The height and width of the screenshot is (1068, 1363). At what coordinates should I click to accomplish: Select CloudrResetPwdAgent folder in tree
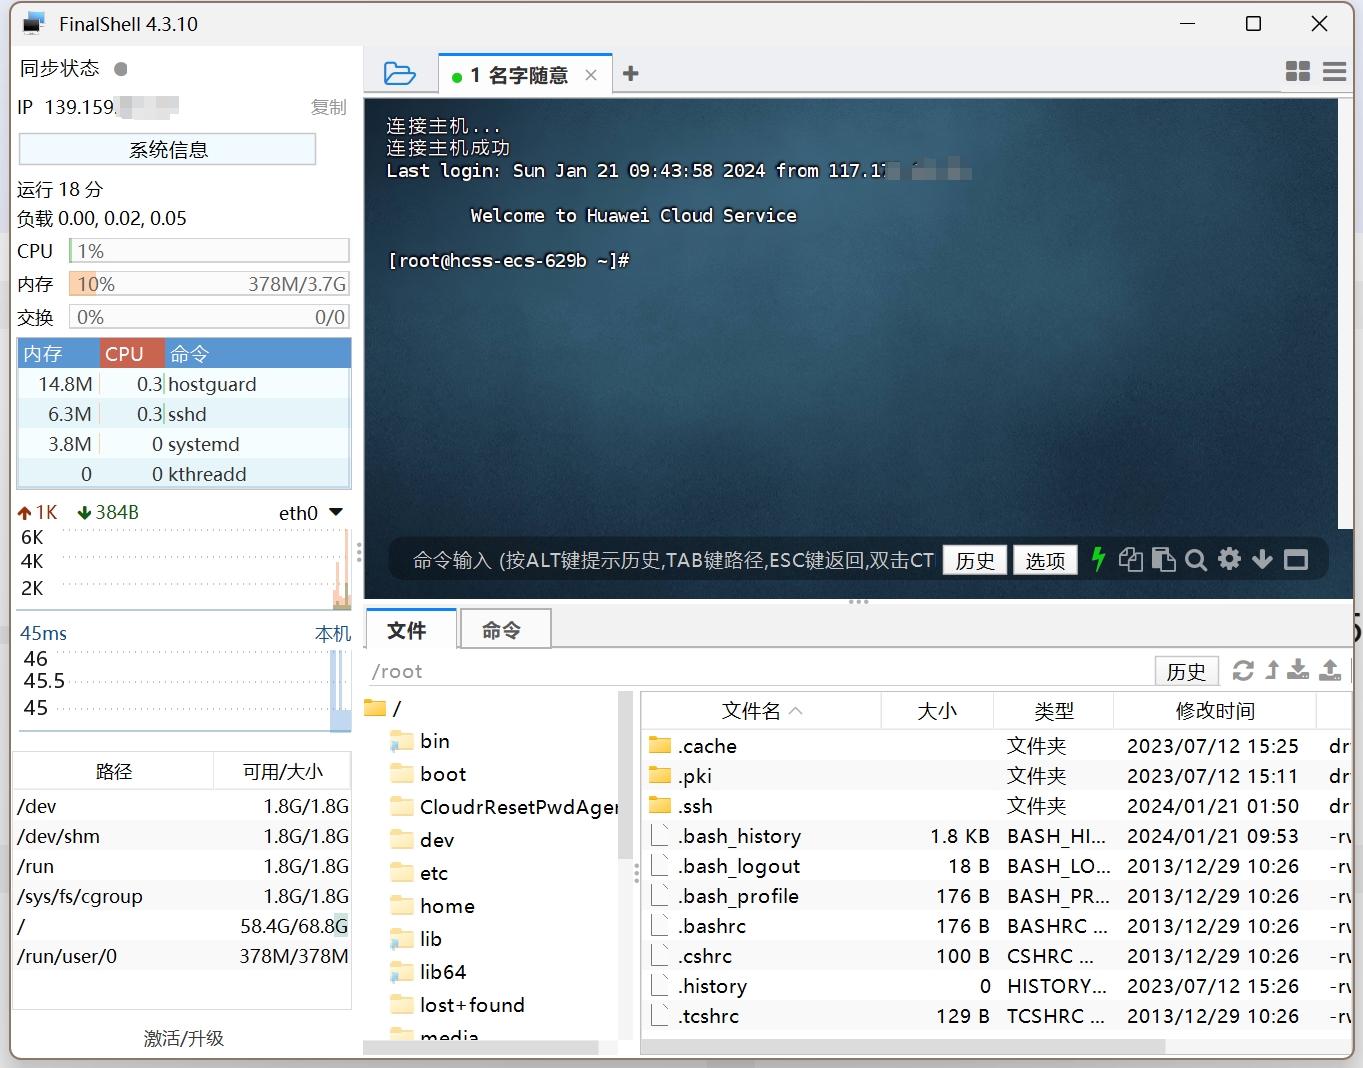[x=505, y=807]
